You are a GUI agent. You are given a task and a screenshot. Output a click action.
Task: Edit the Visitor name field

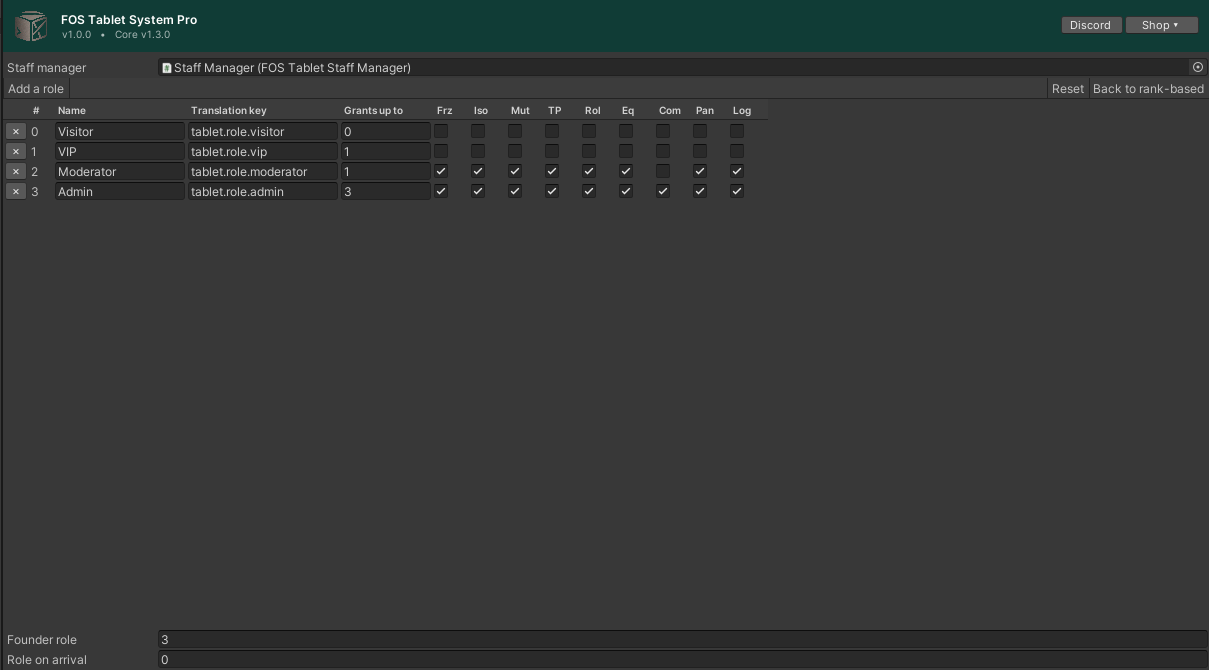(x=120, y=131)
